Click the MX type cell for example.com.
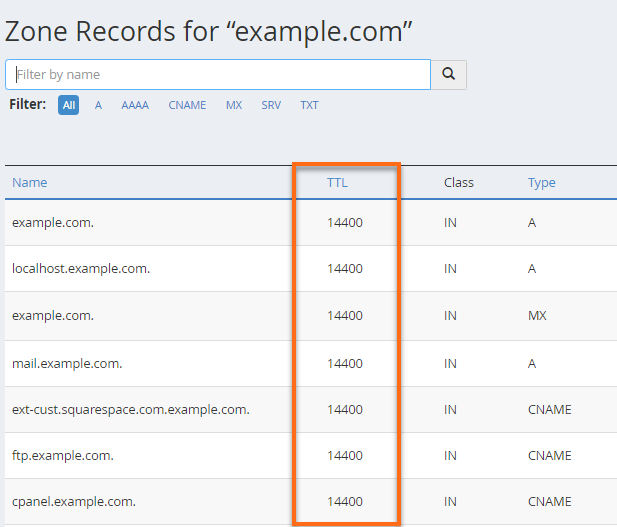 coord(538,315)
